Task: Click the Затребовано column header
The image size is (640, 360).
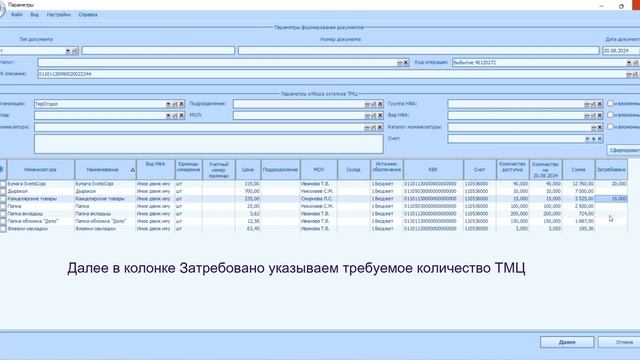Action: pos(611,170)
